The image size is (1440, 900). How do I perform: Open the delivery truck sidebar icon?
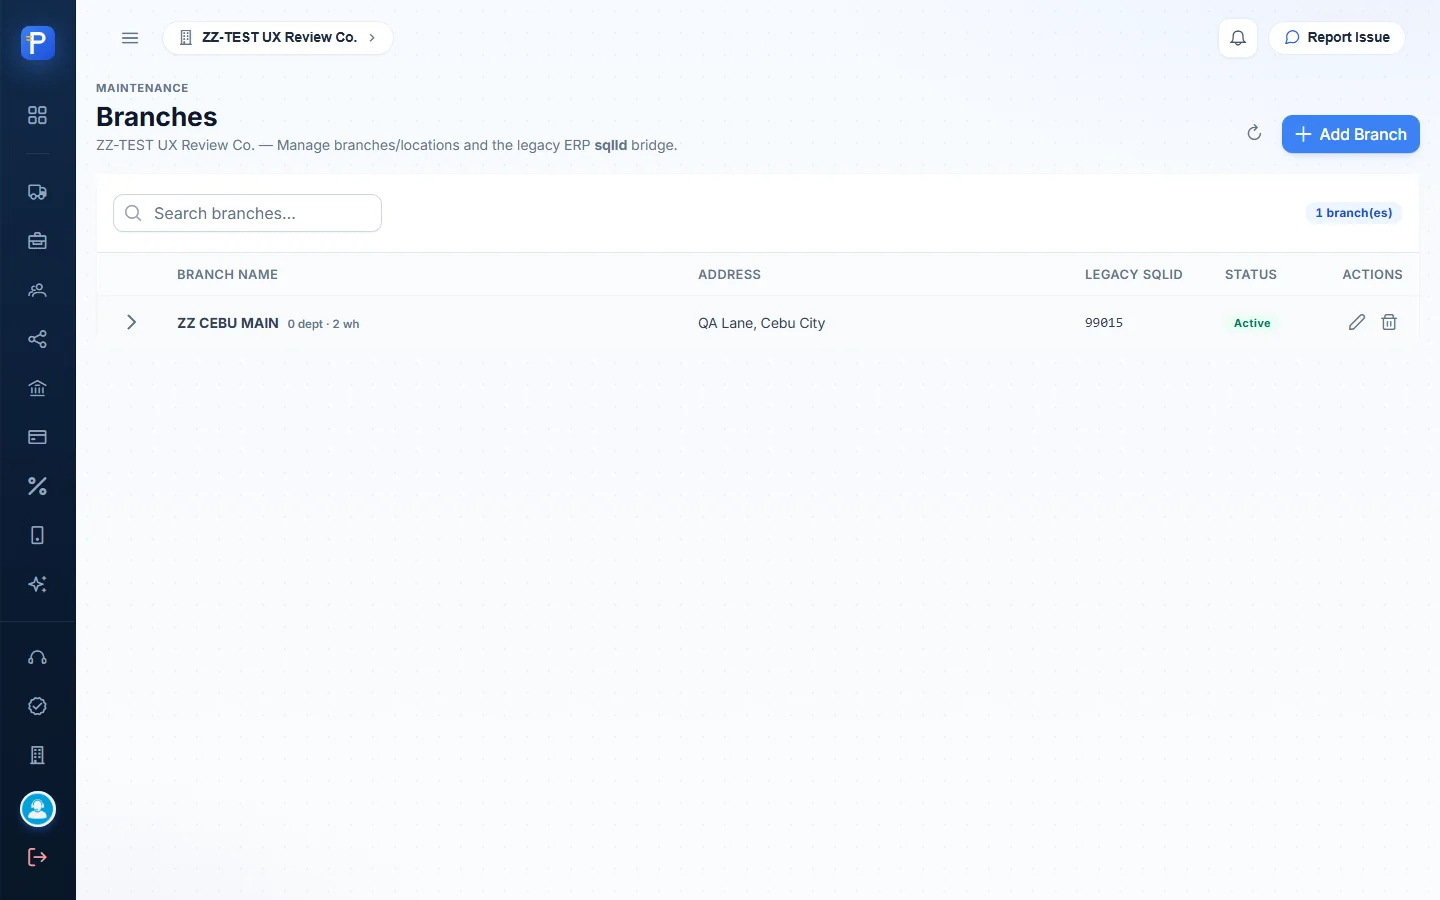[x=37, y=192]
